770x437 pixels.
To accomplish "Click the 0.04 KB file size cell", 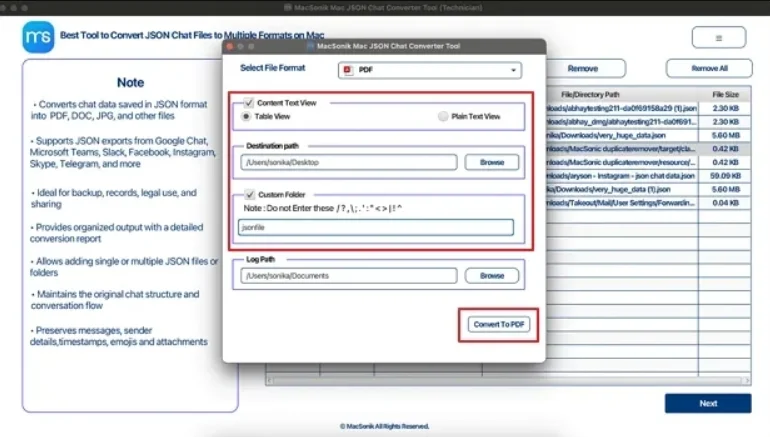I will coord(725,203).
